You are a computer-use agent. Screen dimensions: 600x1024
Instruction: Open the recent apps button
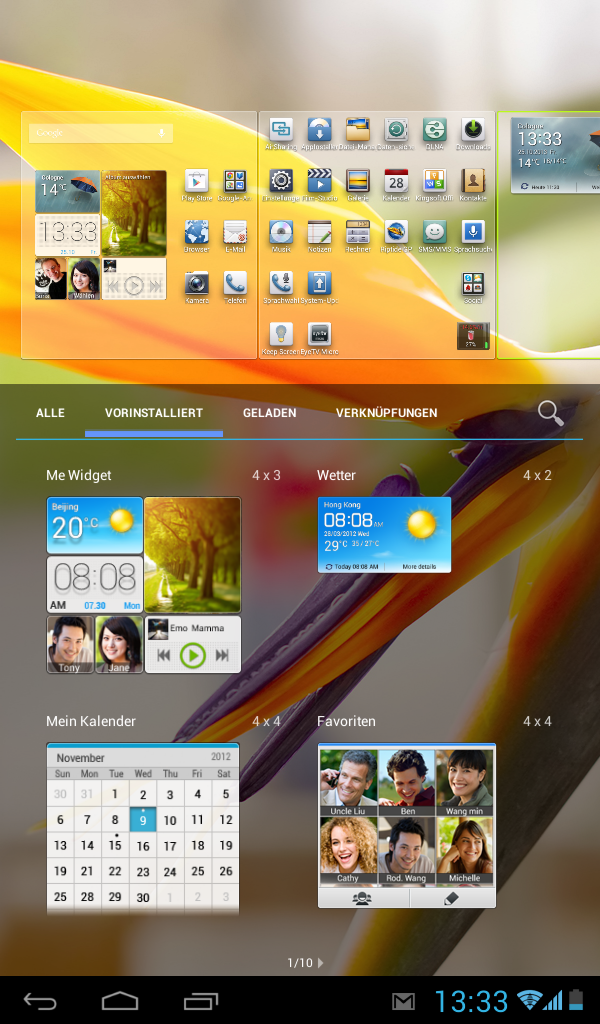click(x=201, y=1001)
